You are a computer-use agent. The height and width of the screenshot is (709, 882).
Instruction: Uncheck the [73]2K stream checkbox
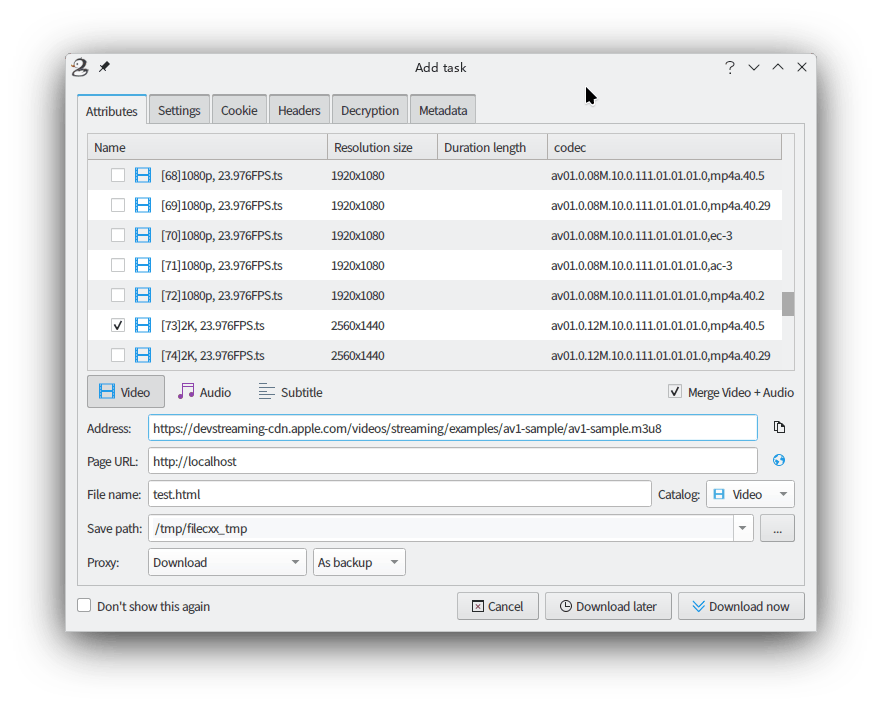point(118,325)
